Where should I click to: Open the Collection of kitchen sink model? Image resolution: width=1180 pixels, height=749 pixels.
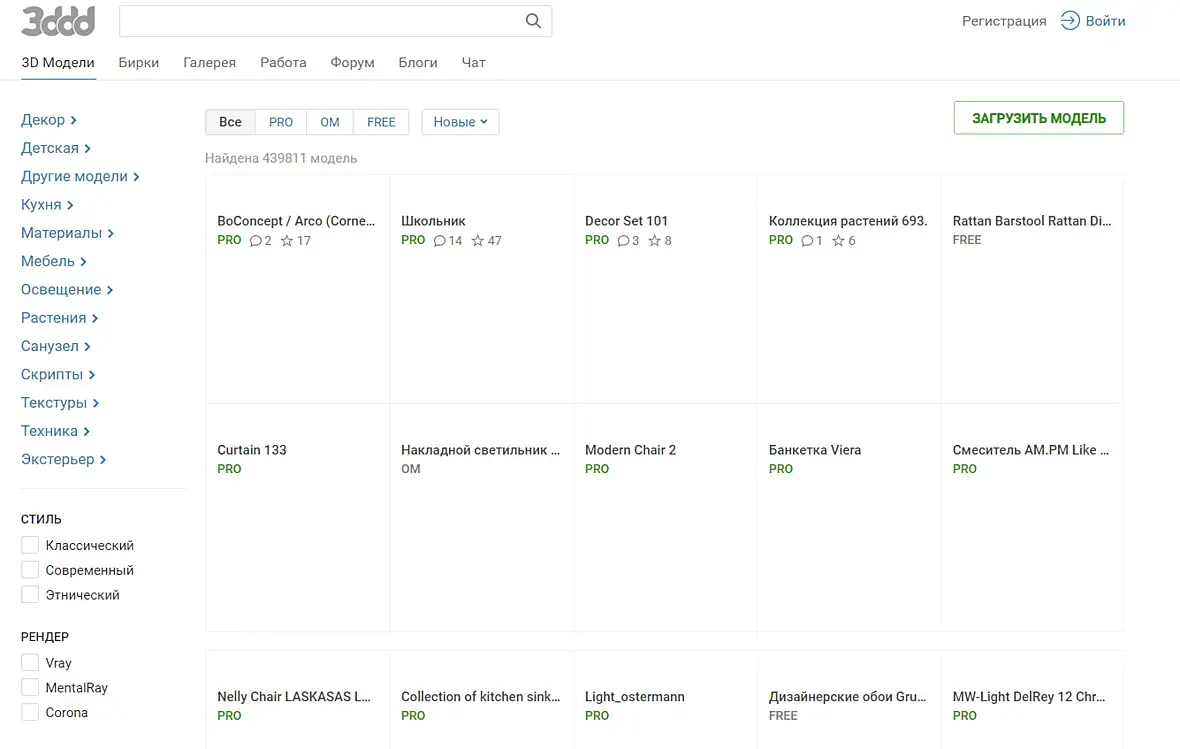pos(480,697)
